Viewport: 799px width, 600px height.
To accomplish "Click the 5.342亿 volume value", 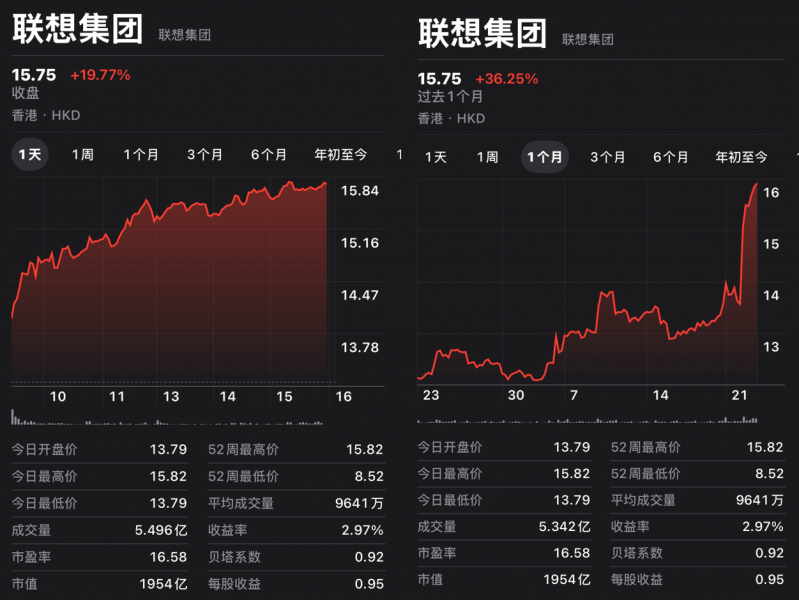I will tap(565, 527).
